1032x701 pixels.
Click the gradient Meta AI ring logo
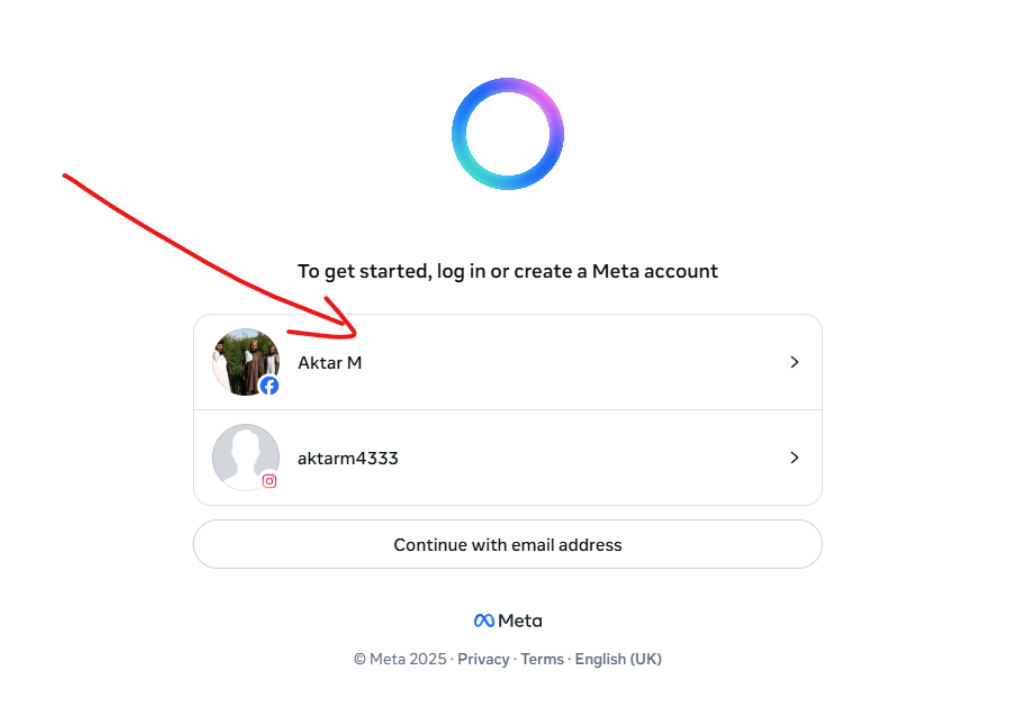click(x=508, y=134)
